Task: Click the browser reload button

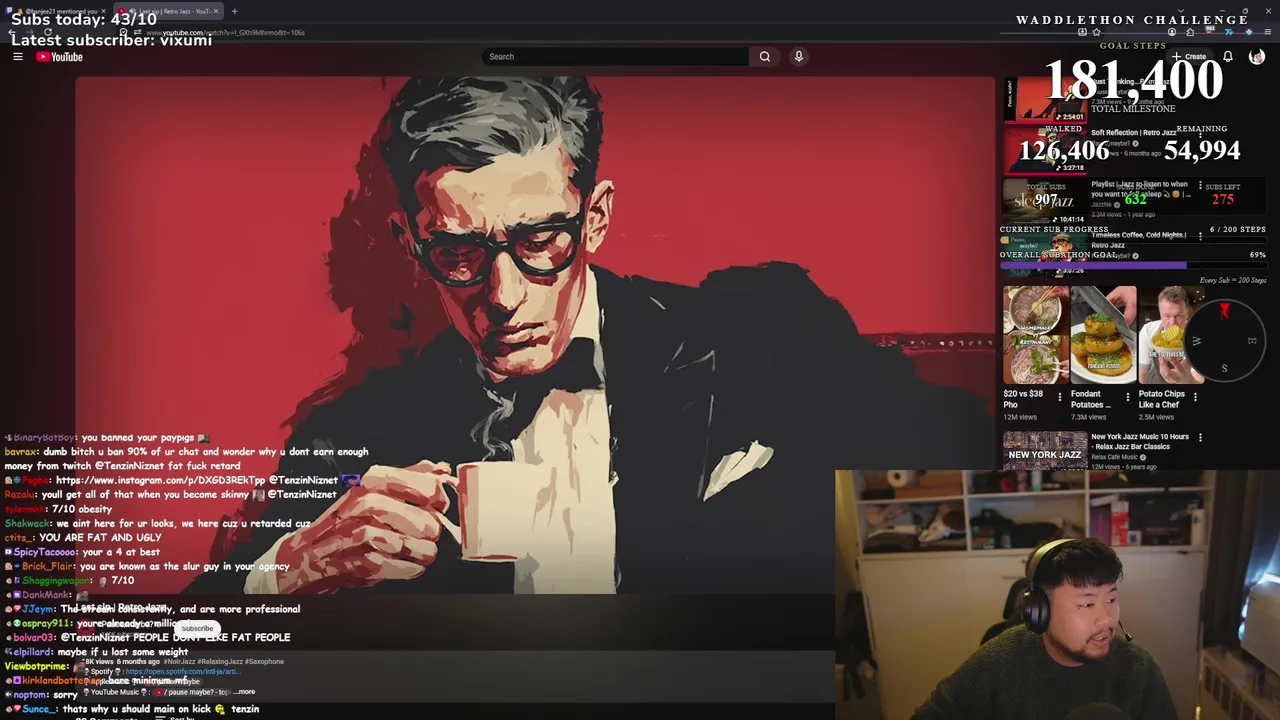Action: click(x=48, y=32)
